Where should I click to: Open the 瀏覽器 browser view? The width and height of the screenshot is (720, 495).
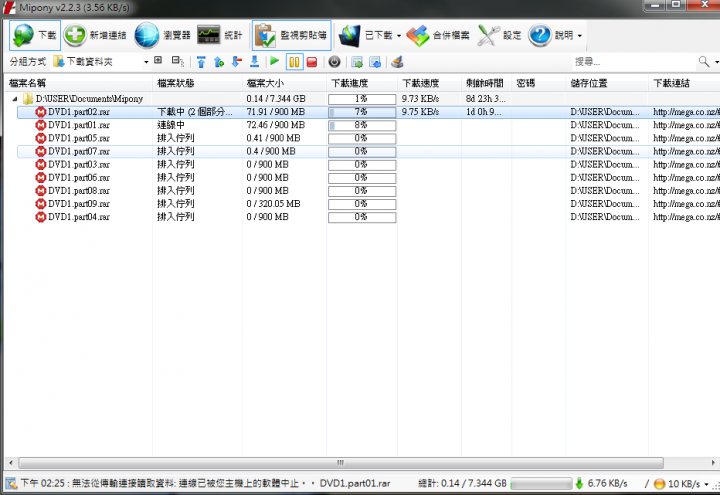coord(163,35)
